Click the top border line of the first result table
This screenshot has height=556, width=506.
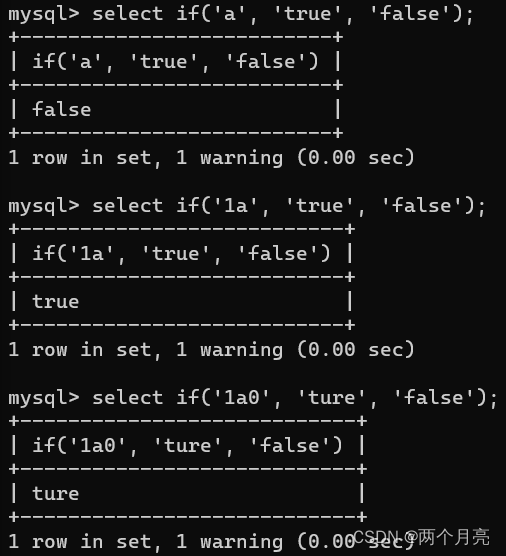(x=176, y=37)
